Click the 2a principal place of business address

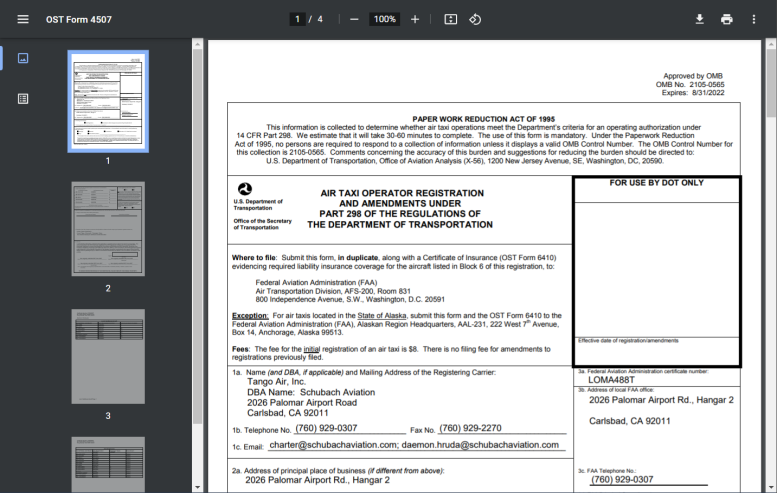point(317,480)
